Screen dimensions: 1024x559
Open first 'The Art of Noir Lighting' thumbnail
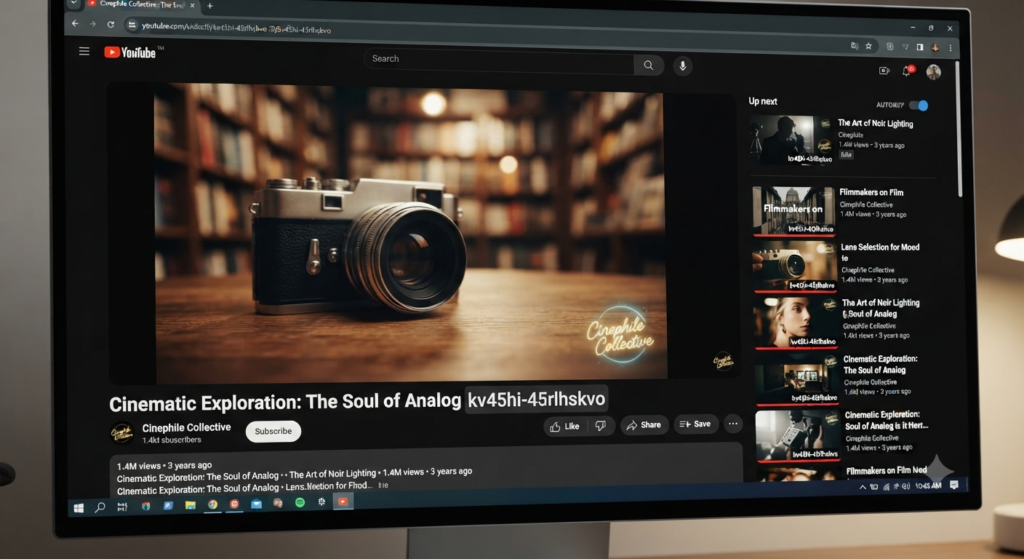[x=791, y=140]
